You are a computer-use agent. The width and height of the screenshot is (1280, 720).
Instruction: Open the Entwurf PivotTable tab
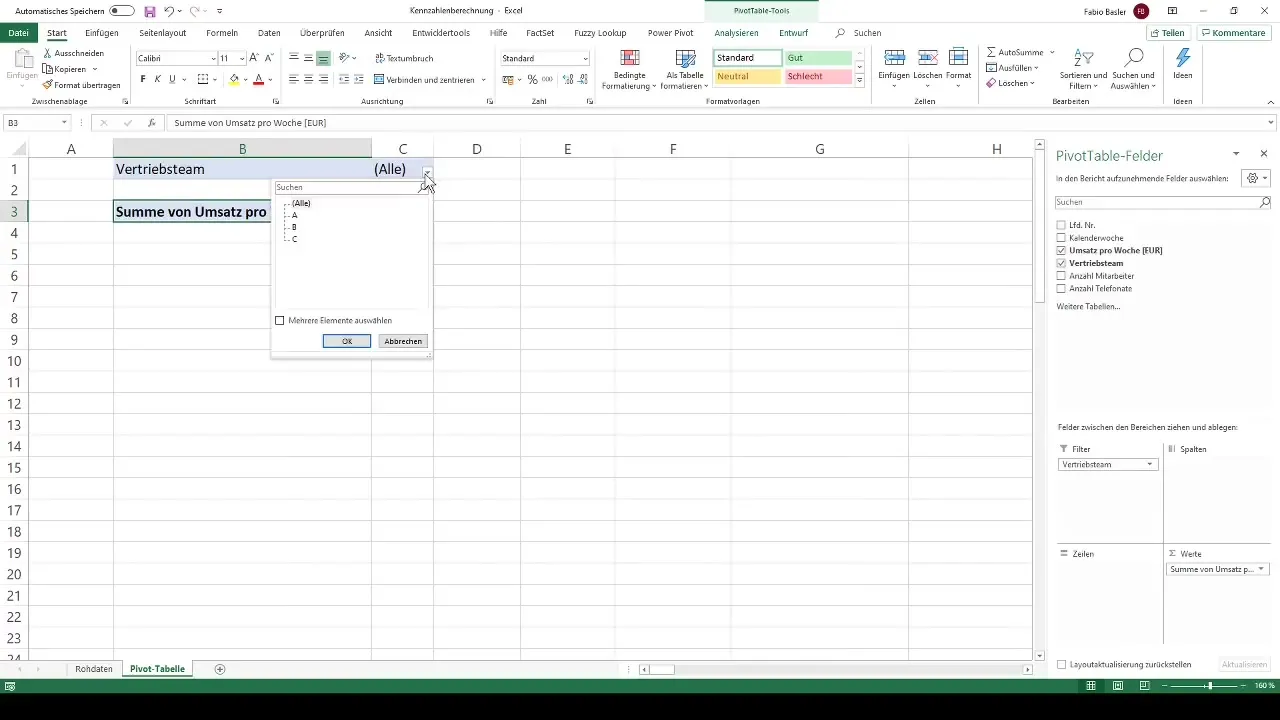(x=793, y=33)
